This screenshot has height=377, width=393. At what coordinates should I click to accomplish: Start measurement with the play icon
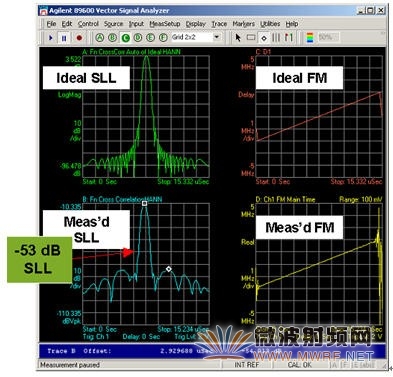pyautogui.click(x=51, y=38)
